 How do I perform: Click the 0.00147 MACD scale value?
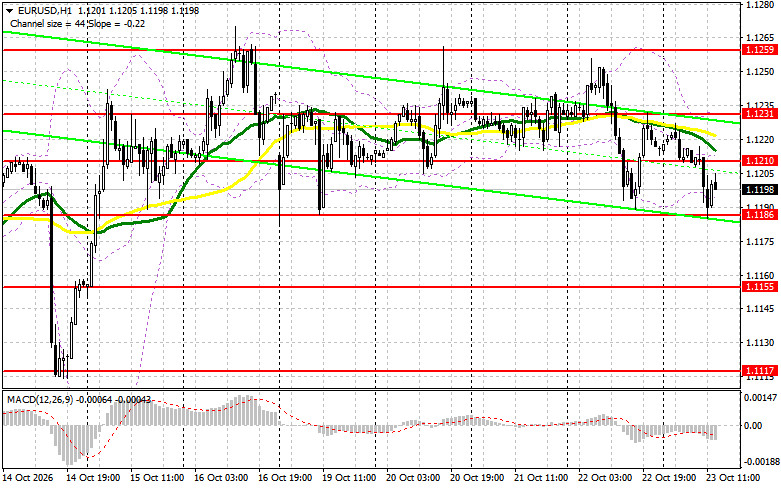760,398
